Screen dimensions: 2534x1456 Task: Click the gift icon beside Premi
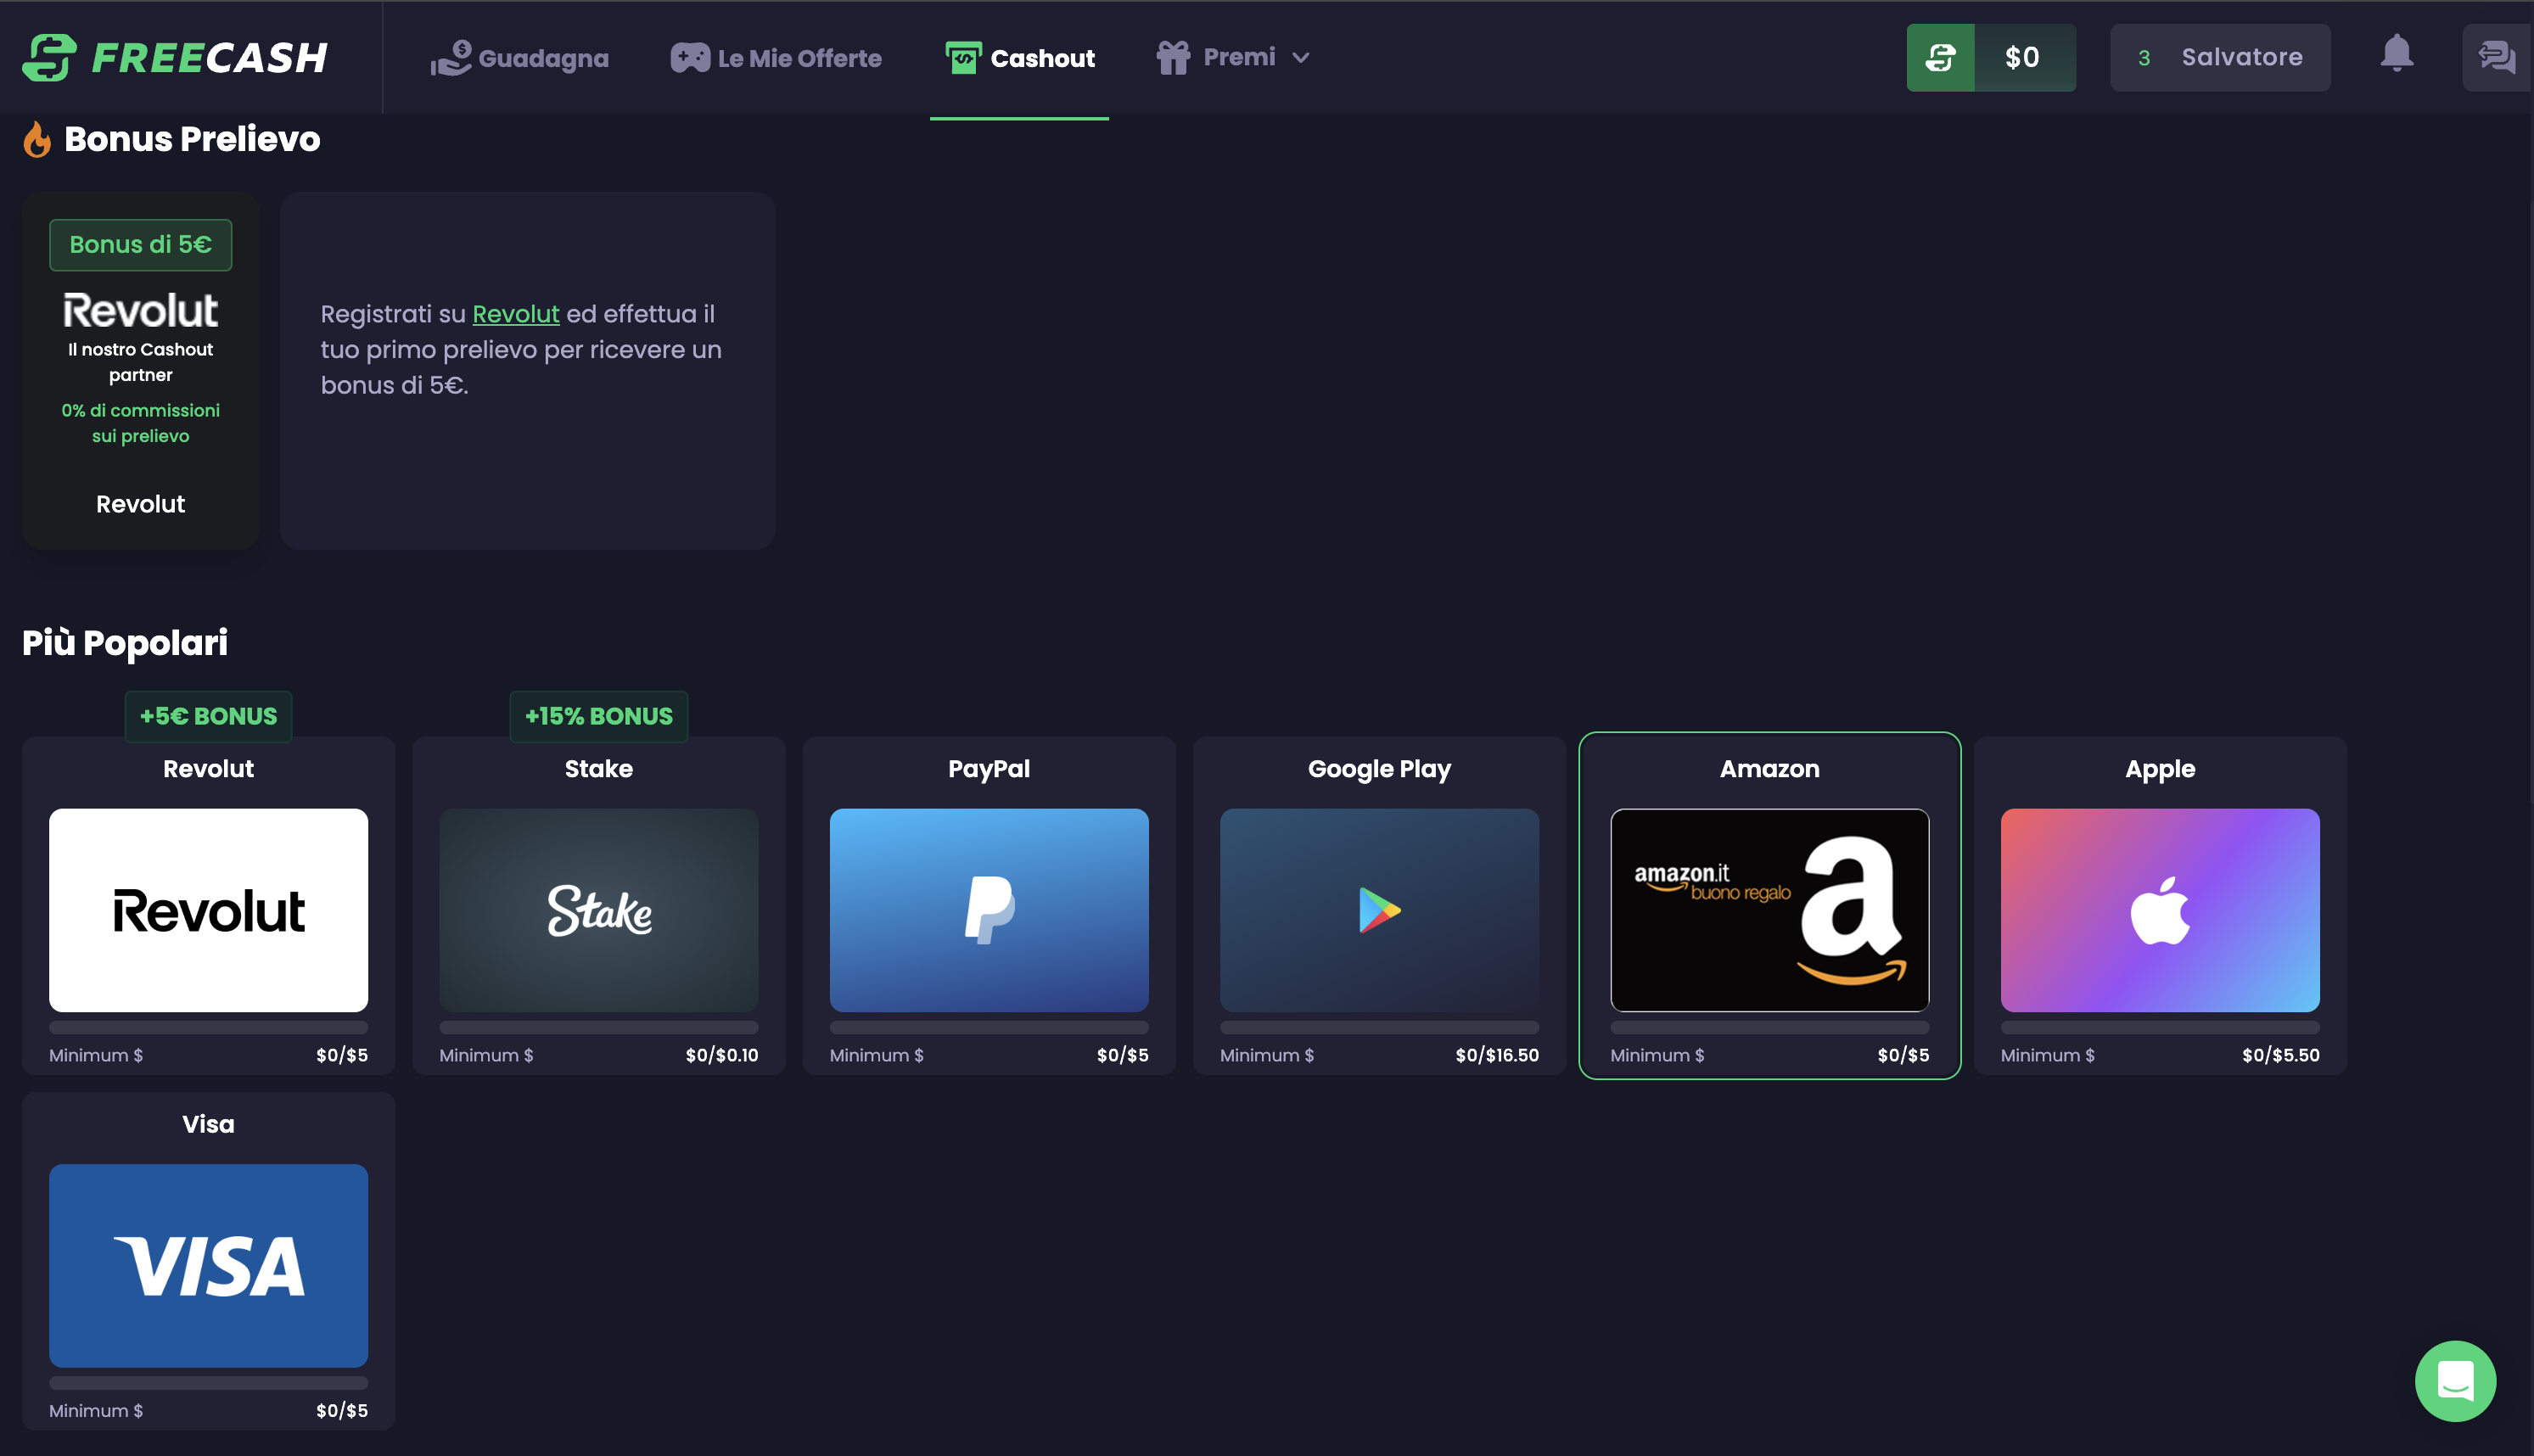[1173, 57]
